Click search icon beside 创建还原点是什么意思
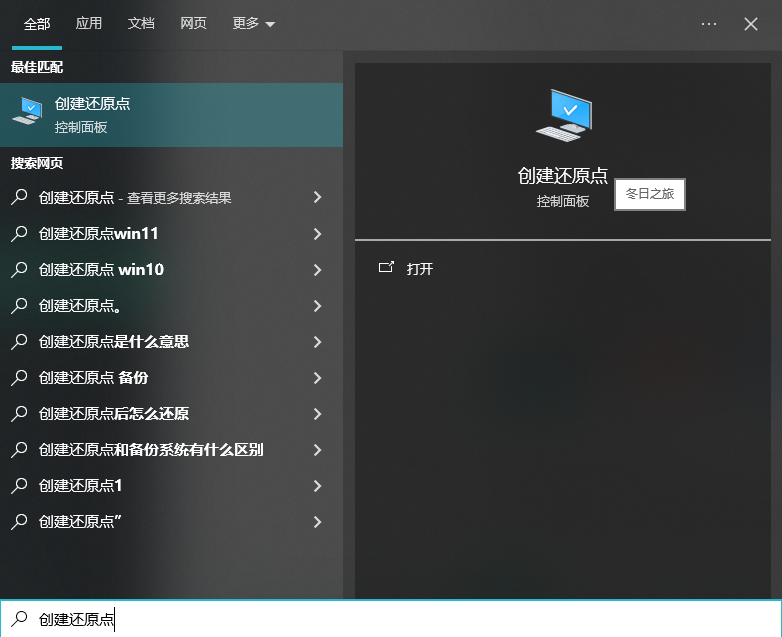The width and height of the screenshot is (782, 637). [x=19, y=342]
